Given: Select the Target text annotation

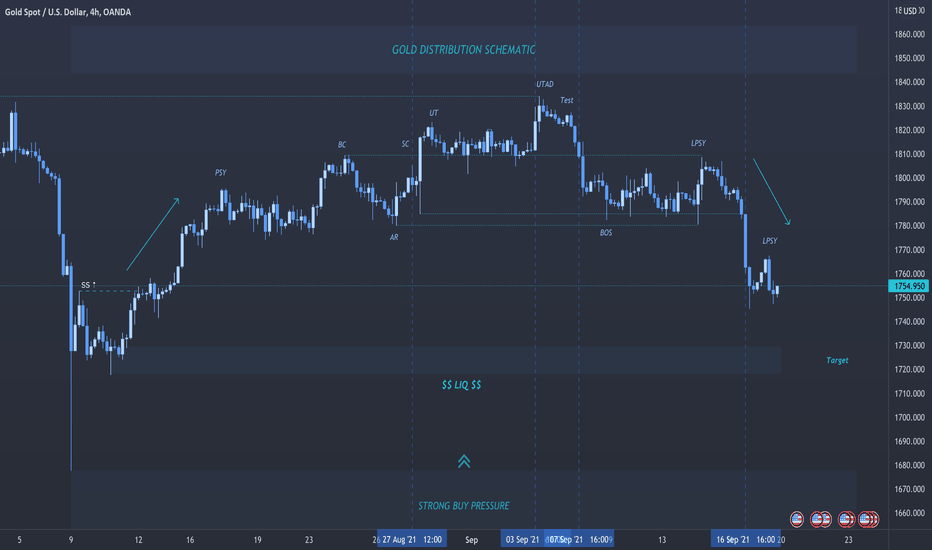Looking at the screenshot, I should (837, 360).
